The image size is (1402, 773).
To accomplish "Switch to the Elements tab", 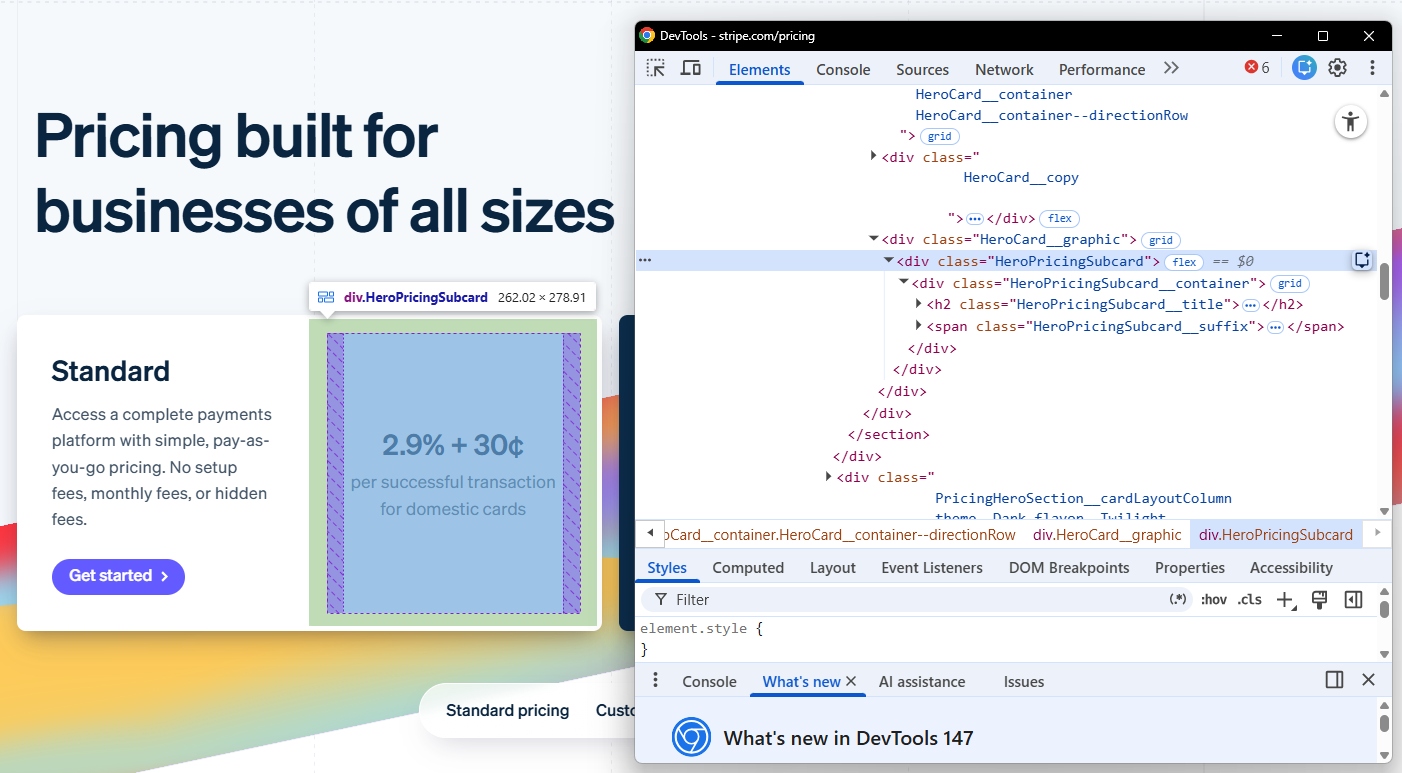I will [760, 69].
